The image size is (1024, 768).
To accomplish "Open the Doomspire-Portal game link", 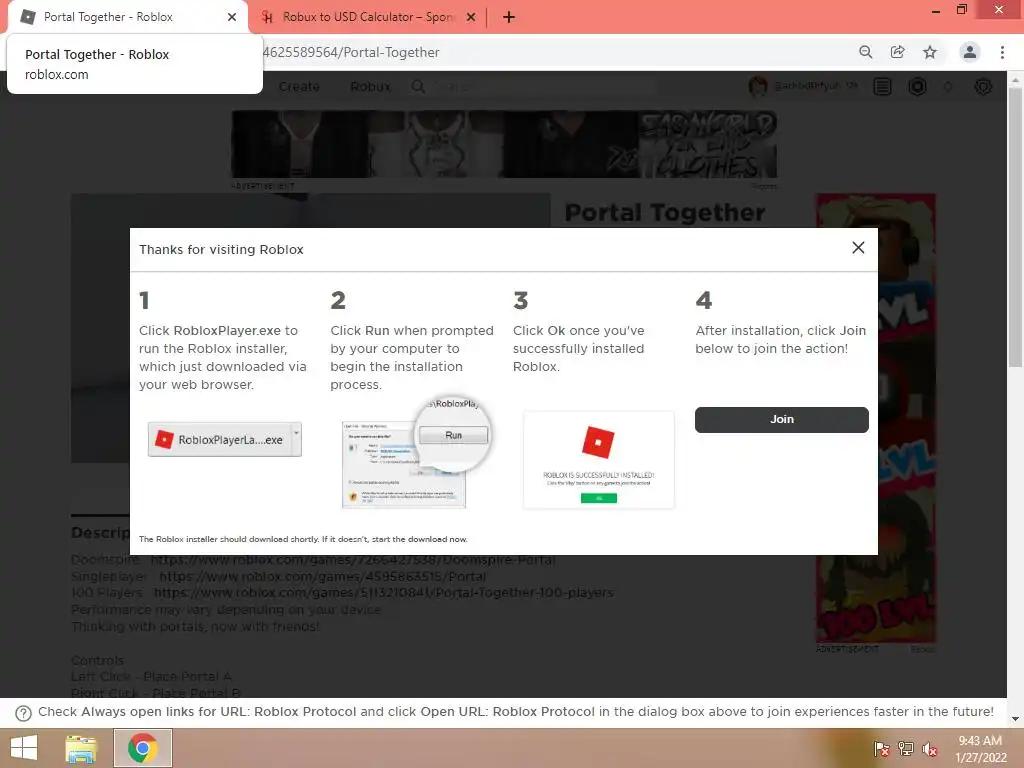I will pyautogui.click(x=353, y=560).
